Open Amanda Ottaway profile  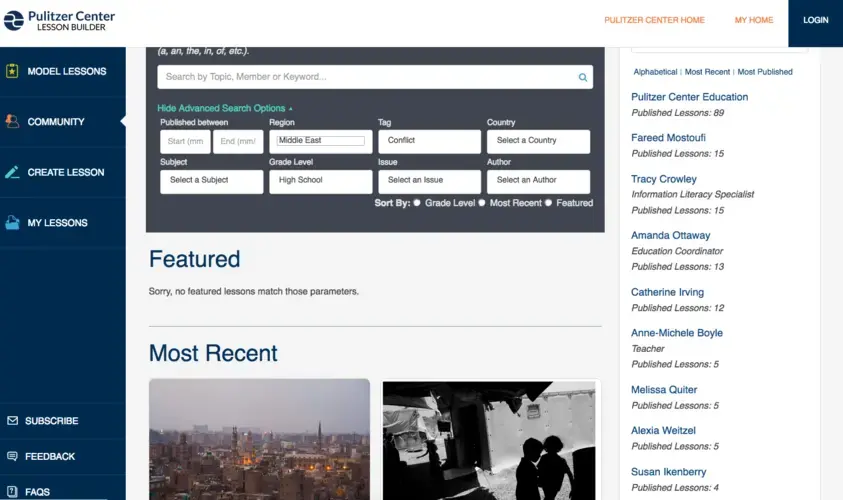pos(670,235)
